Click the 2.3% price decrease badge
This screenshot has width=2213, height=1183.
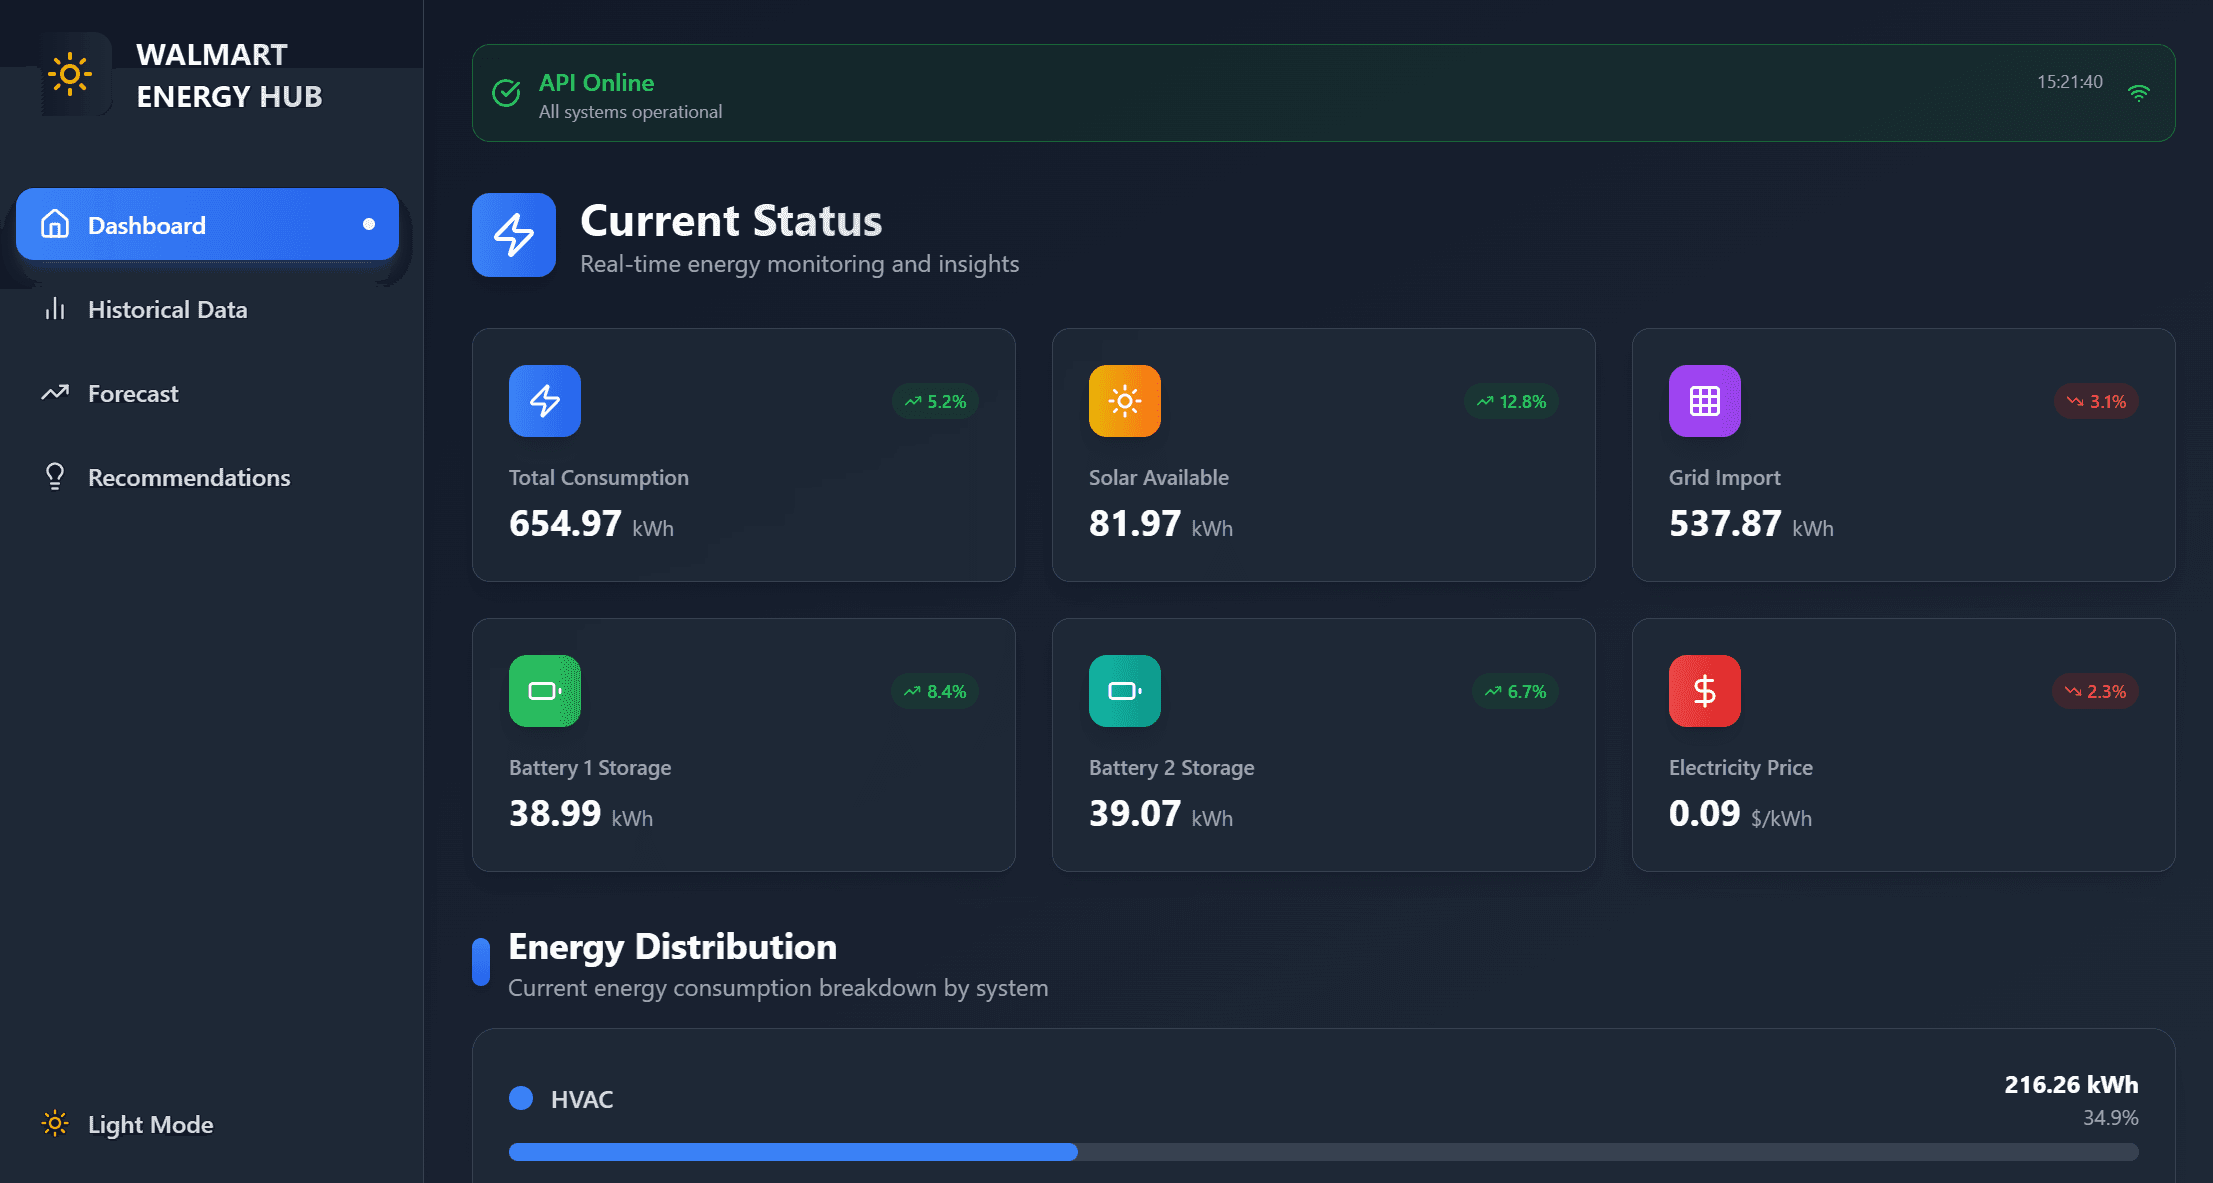pos(2095,691)
